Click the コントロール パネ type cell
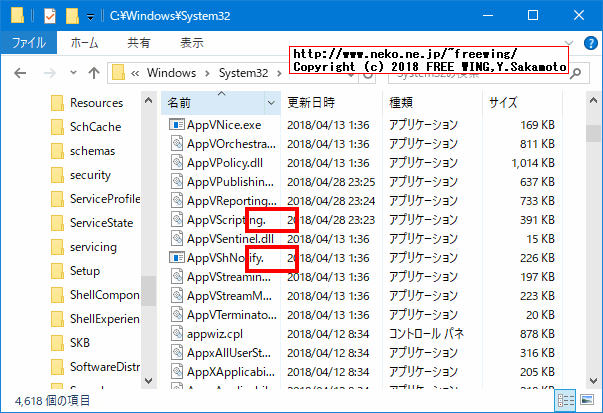 click(426, 334)
